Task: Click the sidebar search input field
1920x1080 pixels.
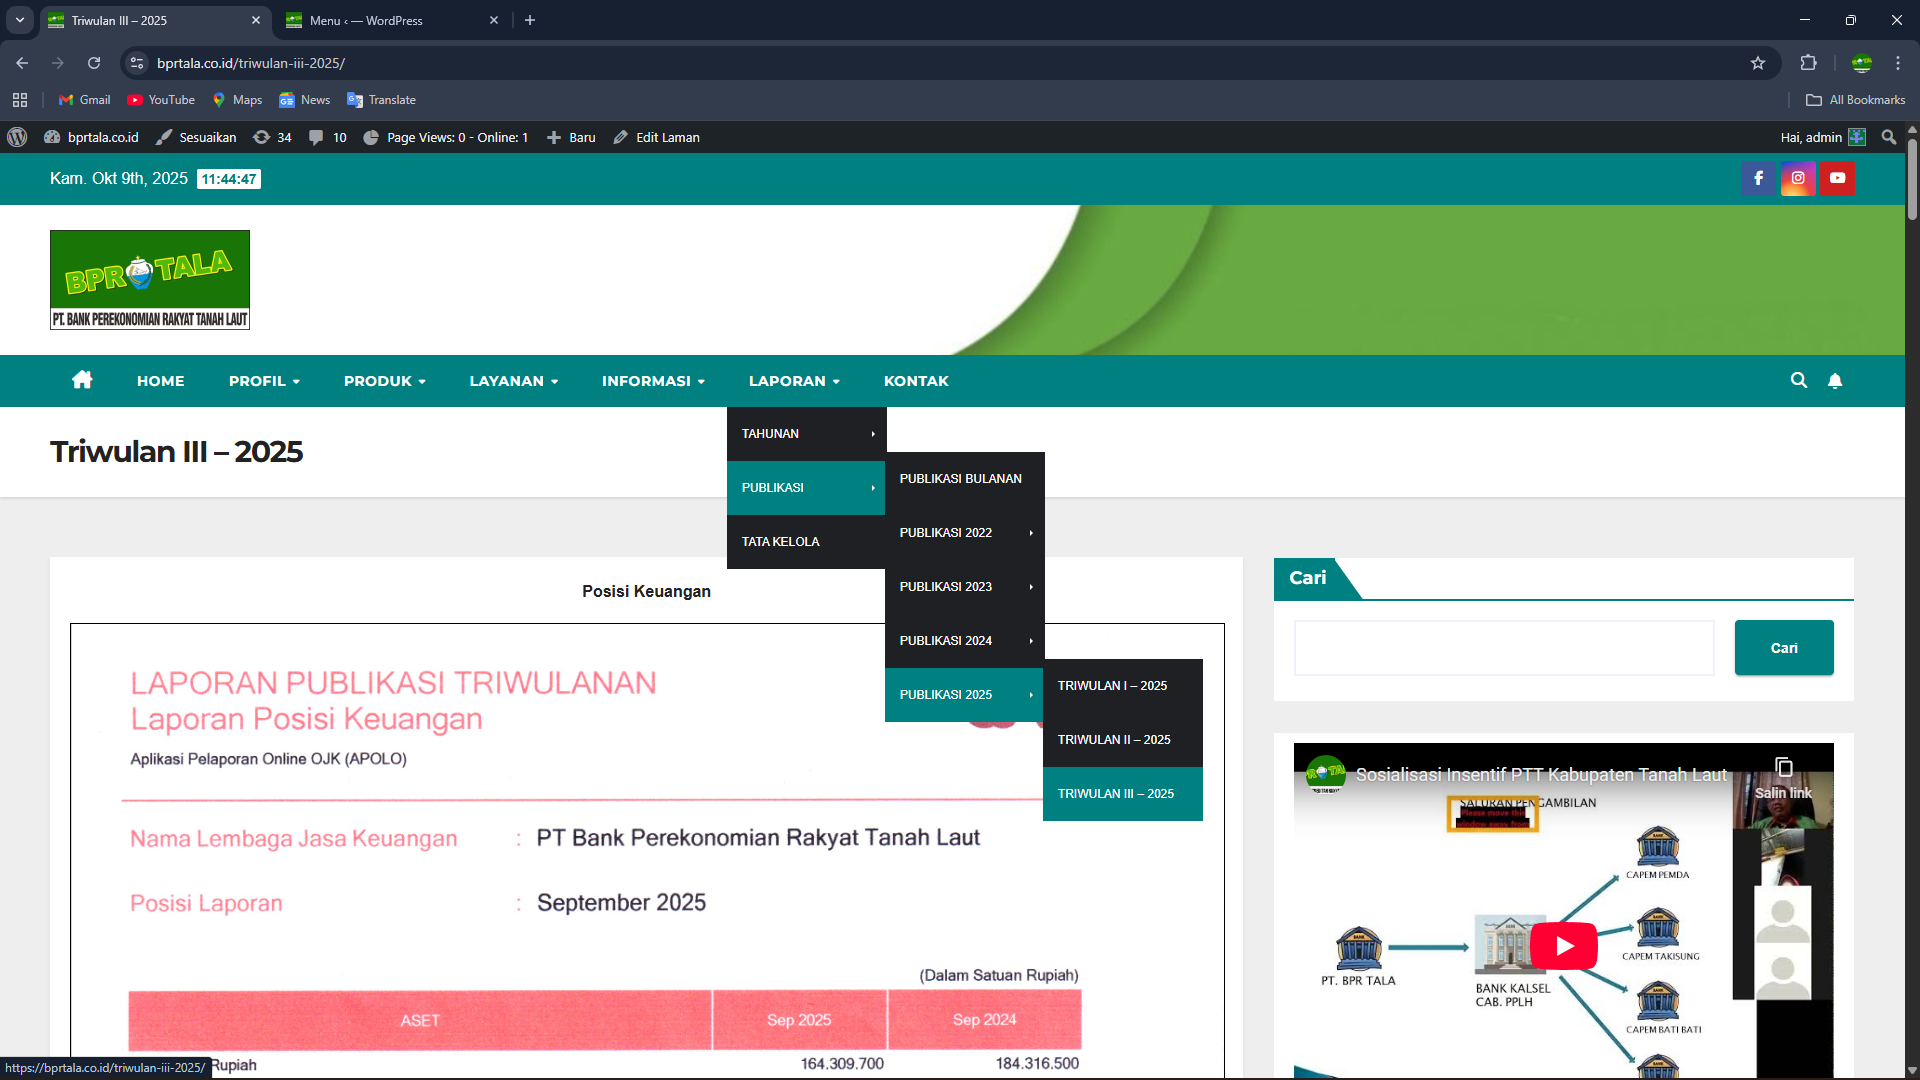Action: pyautogui.click(x=1503, y=648)
